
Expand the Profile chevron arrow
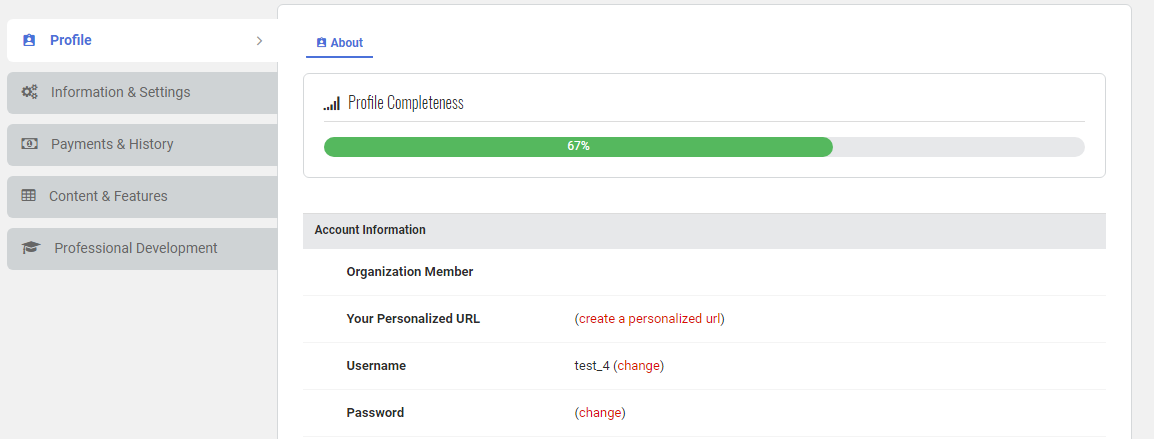point(259,41)
